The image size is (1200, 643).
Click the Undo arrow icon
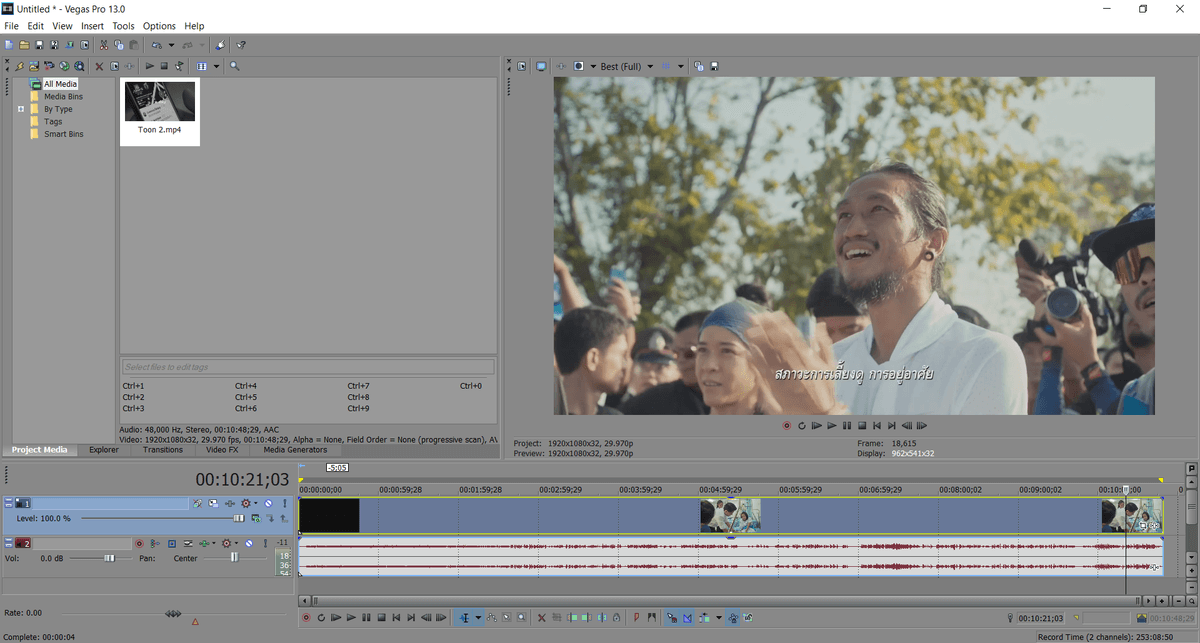[x=156, y=45]
